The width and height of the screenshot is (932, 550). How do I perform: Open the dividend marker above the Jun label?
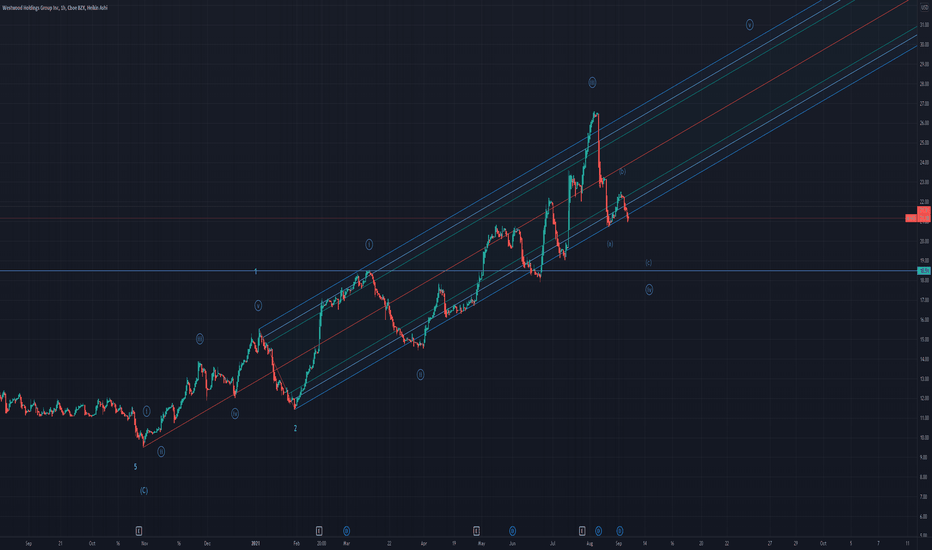pyautogui.click(x=512, y=531)
